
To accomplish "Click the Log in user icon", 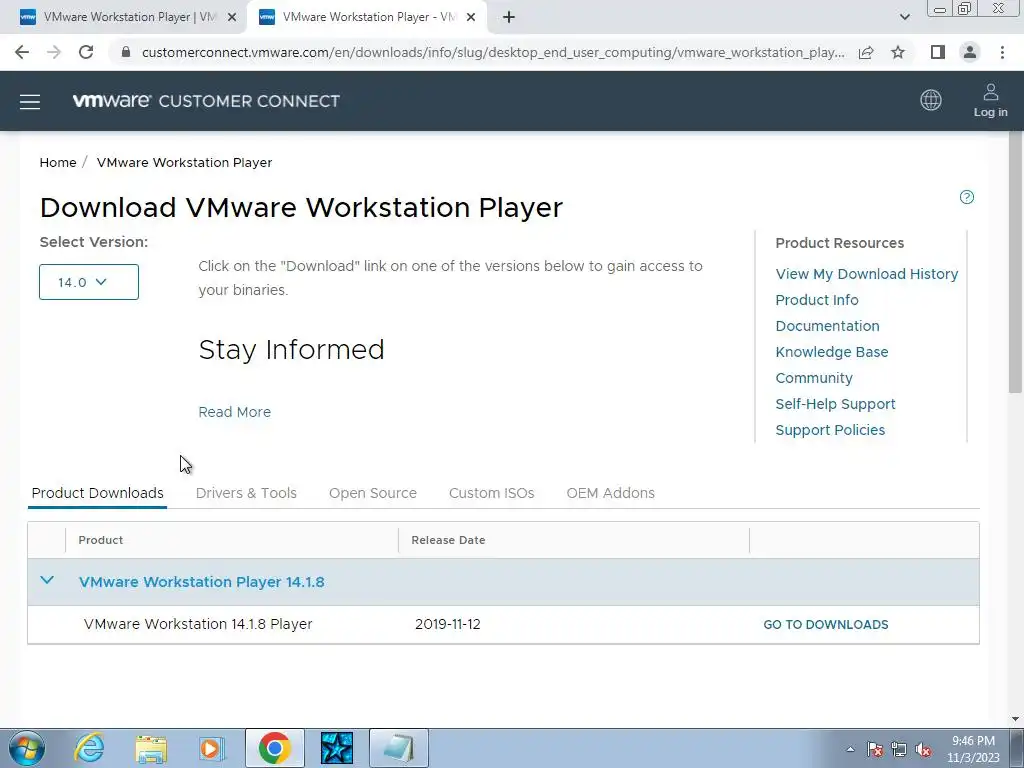I will (x=991, y=101).
